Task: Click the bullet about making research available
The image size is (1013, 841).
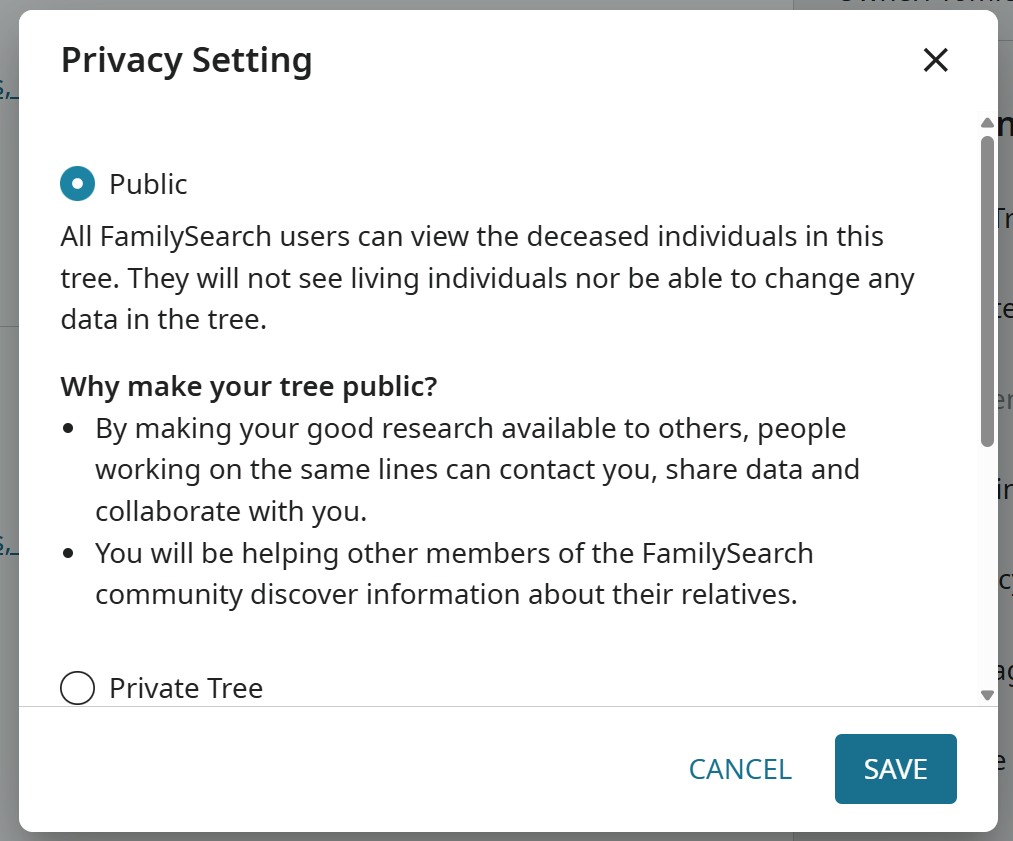Action: click(x=475, y=470)
